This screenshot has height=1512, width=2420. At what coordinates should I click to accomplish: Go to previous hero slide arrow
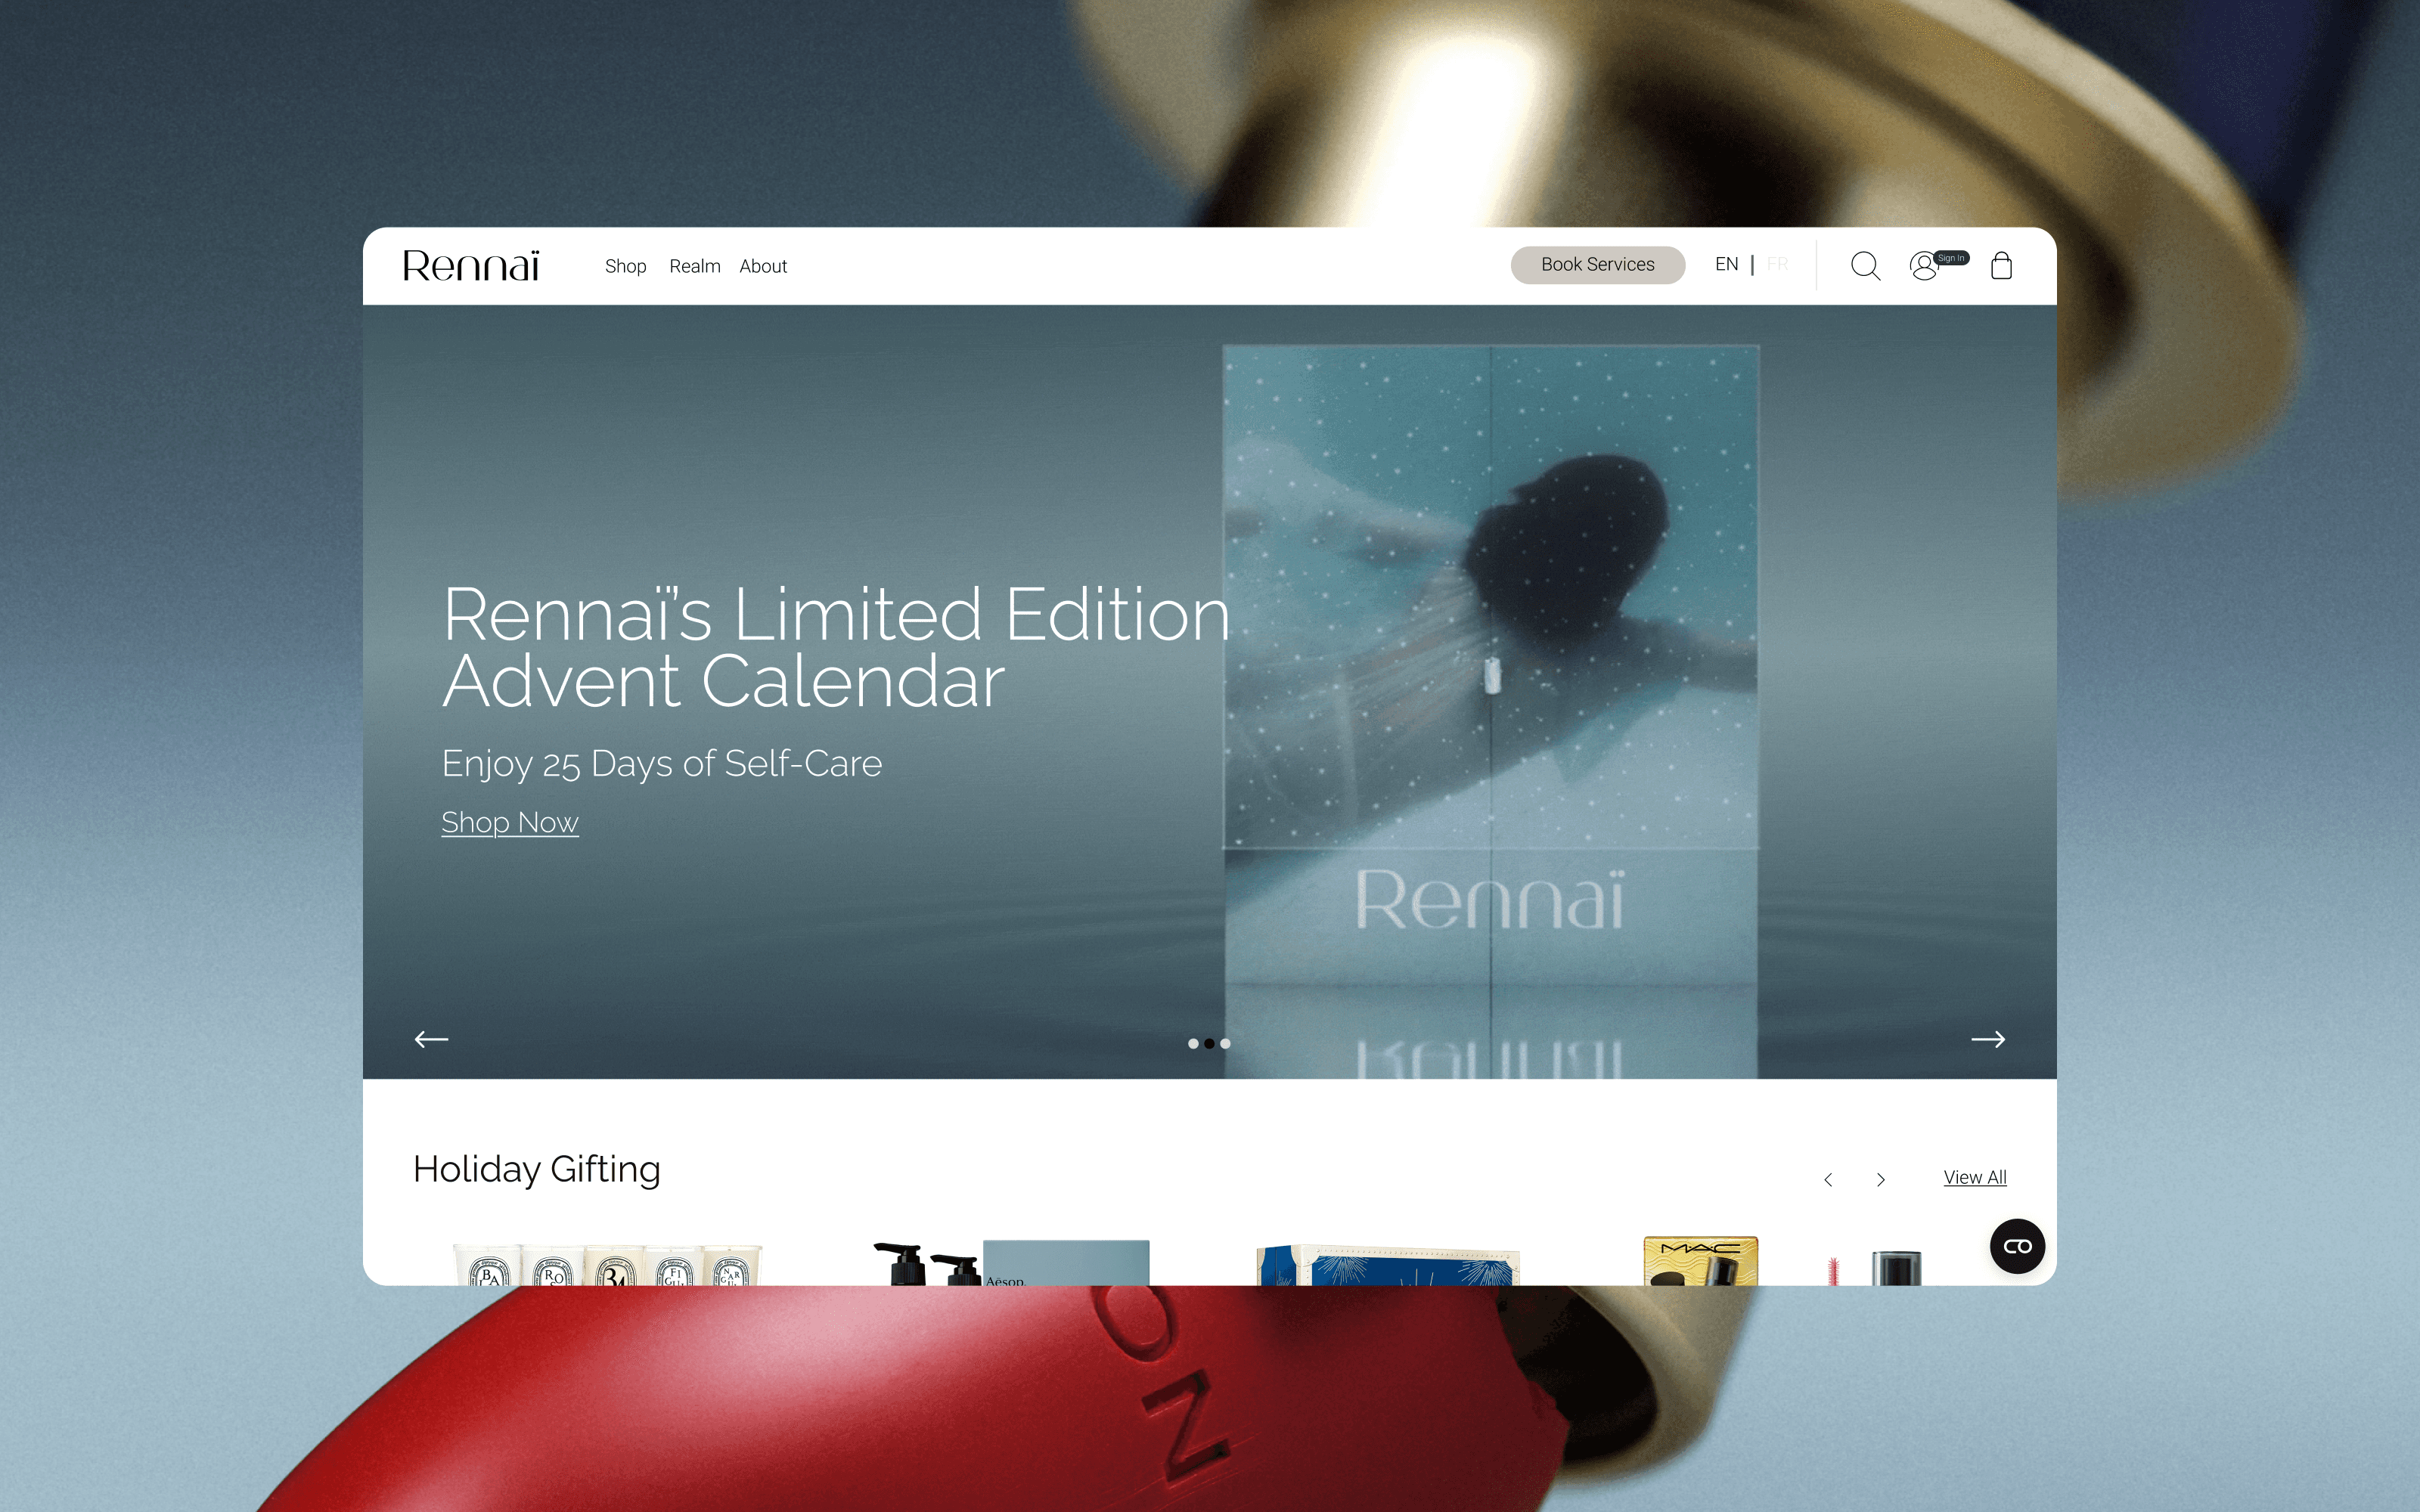tap(431, 1039)
